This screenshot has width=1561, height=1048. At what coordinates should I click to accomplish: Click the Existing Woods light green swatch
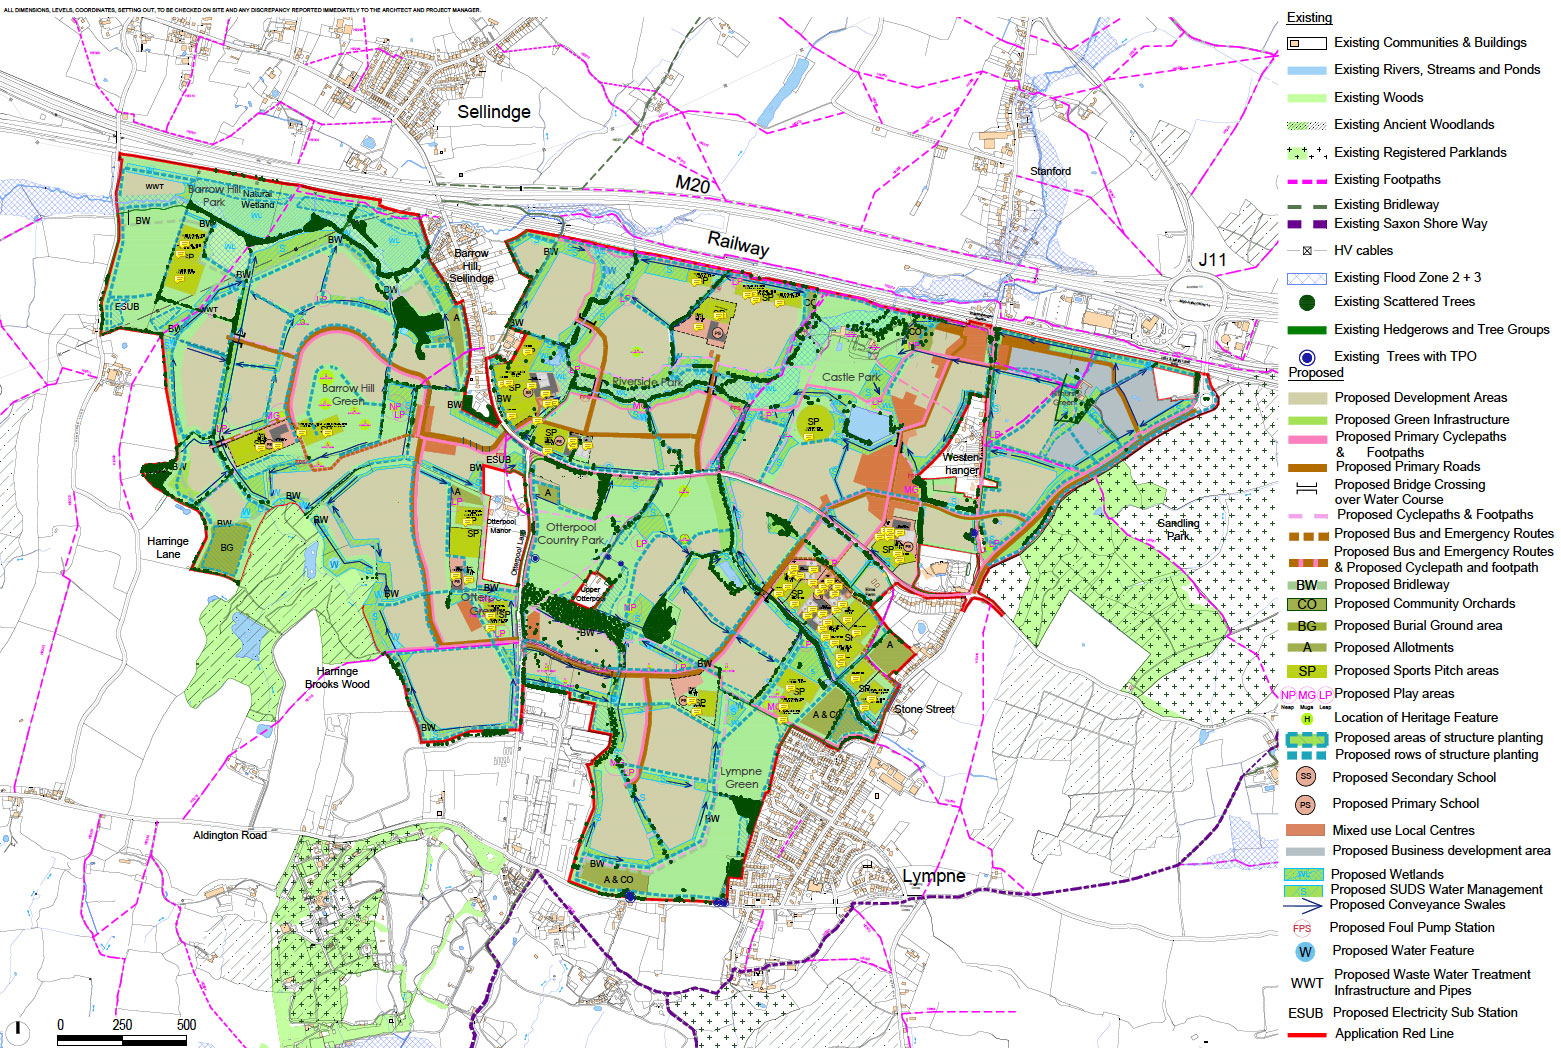click(x=1307, y=98)
